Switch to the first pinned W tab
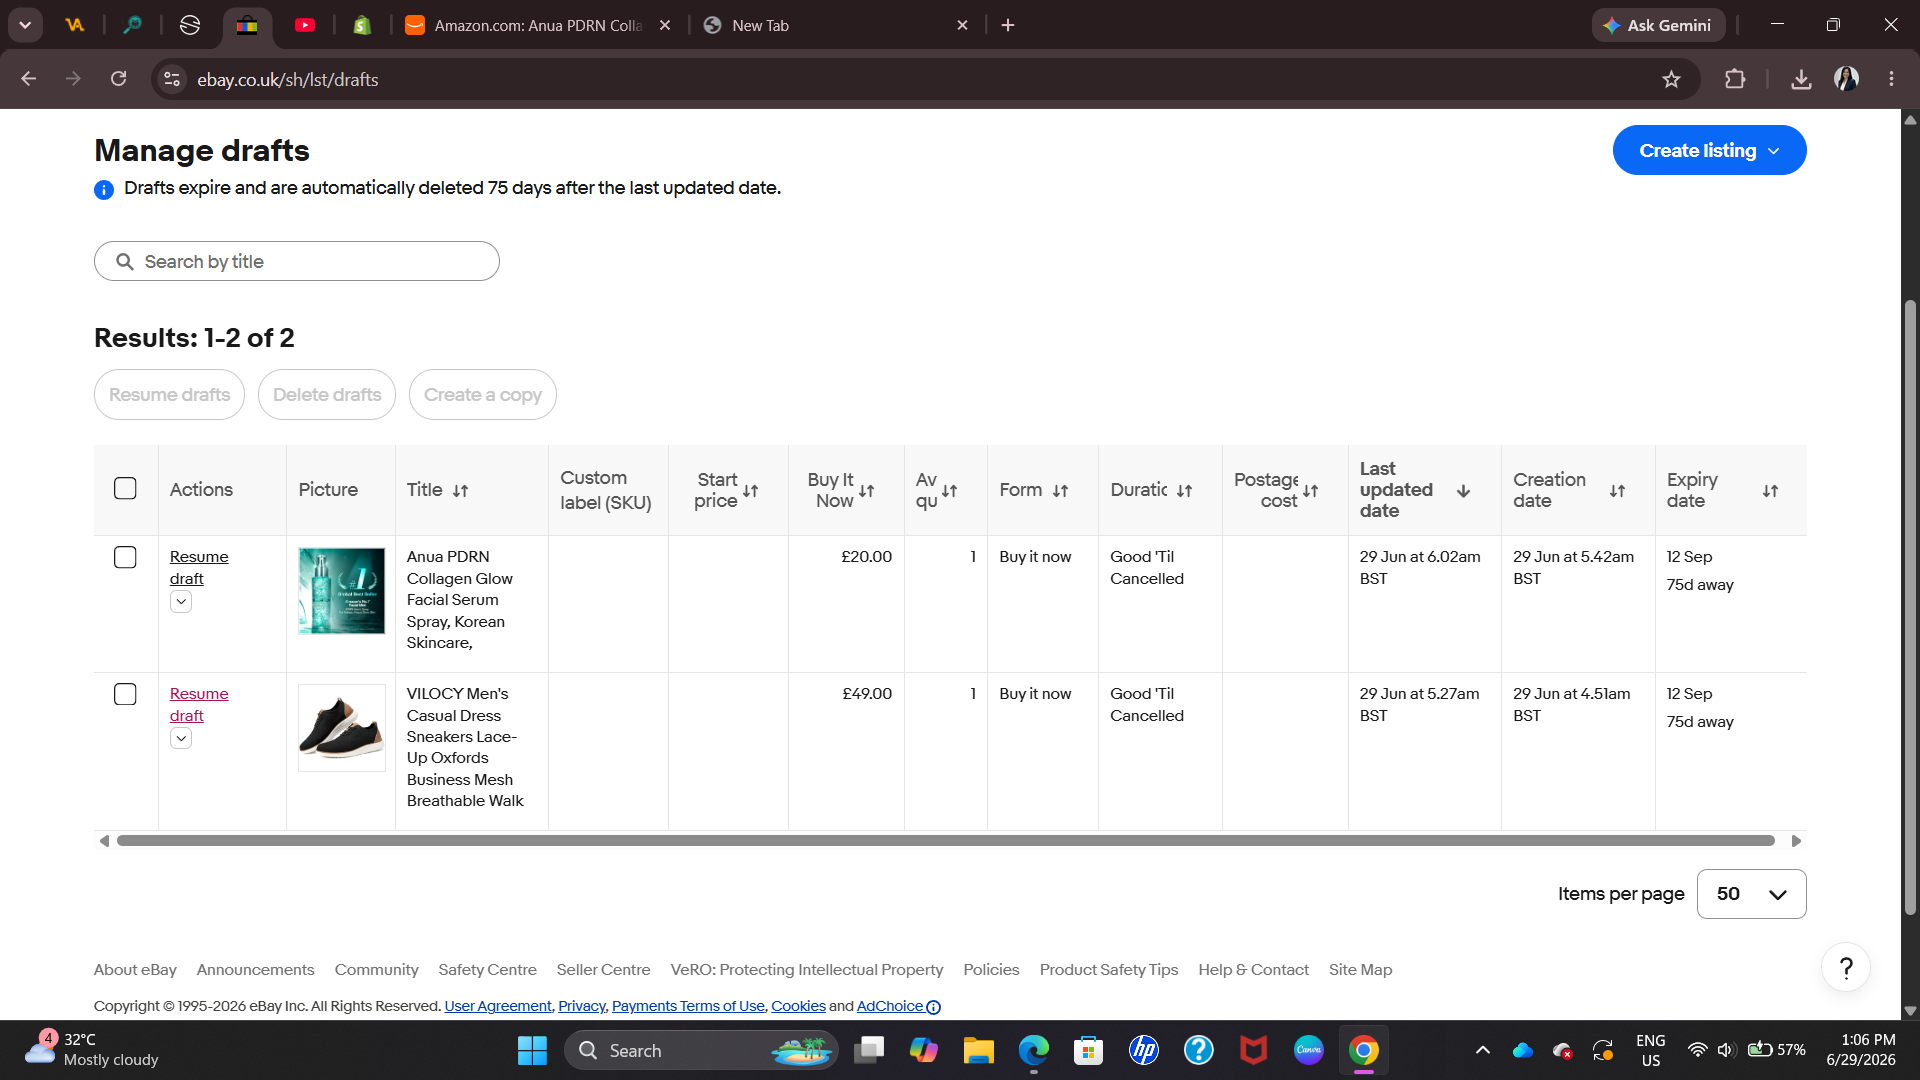 (x=75, y=25)
